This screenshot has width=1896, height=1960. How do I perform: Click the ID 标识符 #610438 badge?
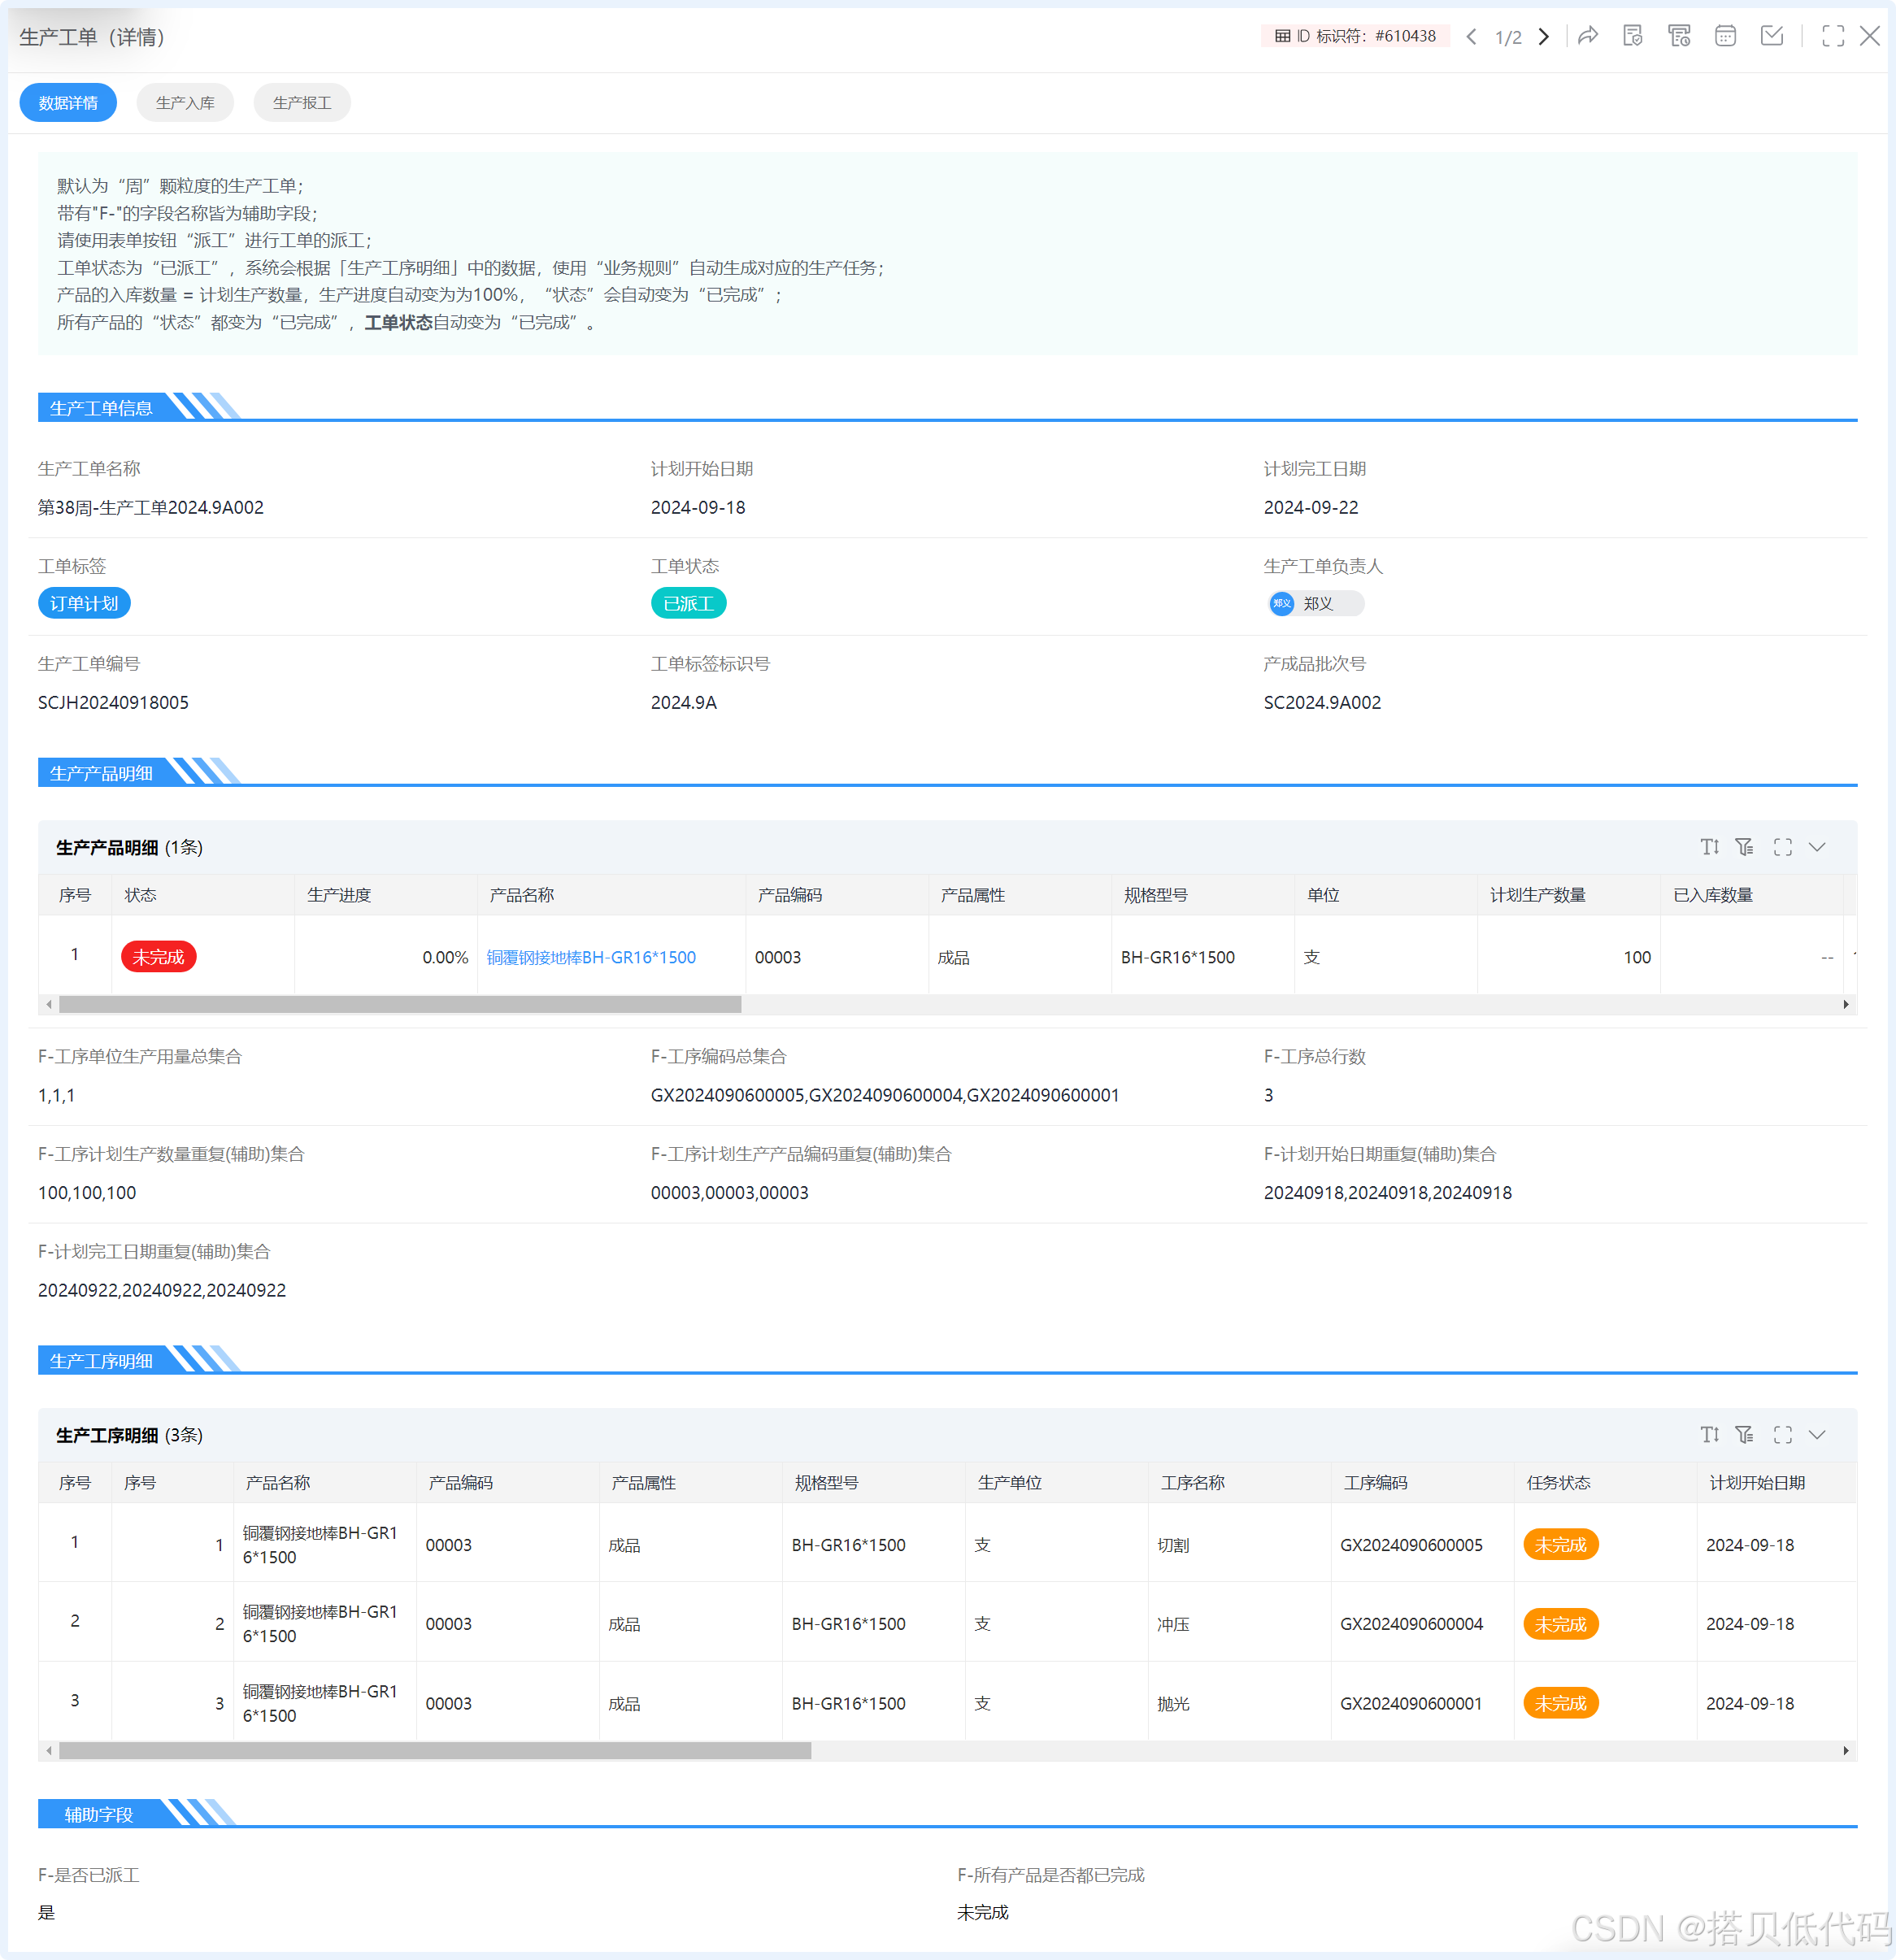click(1355, 36)
